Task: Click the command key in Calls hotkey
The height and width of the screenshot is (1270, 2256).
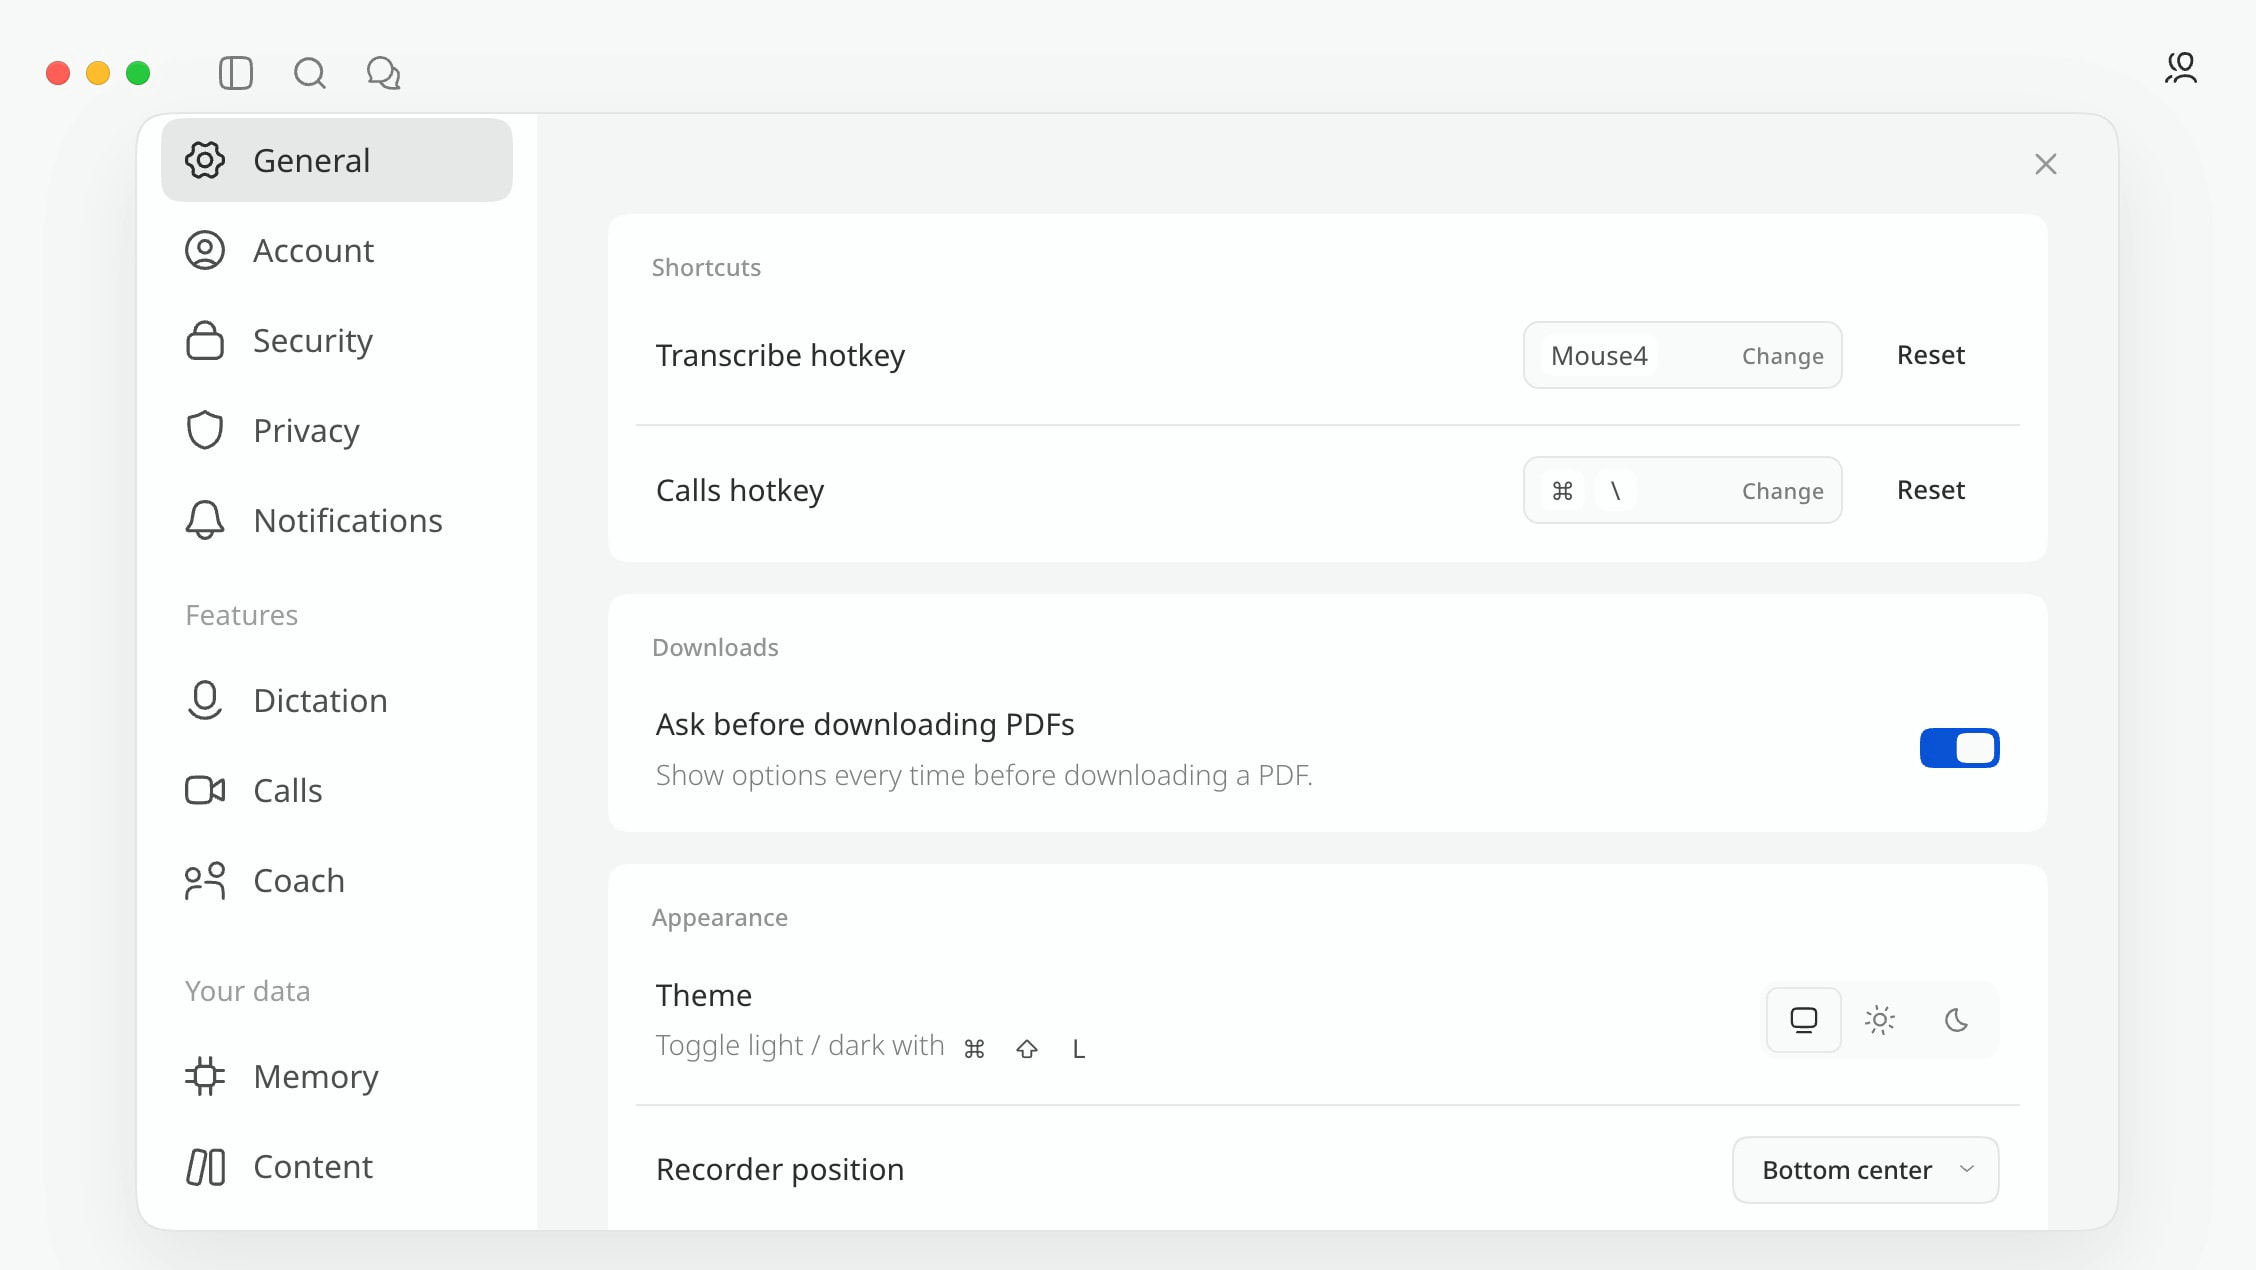Action: point(1562,491)
